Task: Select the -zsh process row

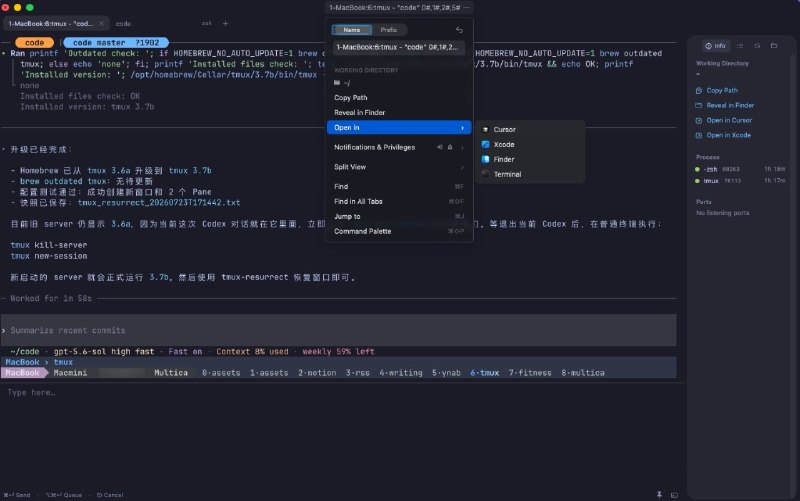Action: 740,169
